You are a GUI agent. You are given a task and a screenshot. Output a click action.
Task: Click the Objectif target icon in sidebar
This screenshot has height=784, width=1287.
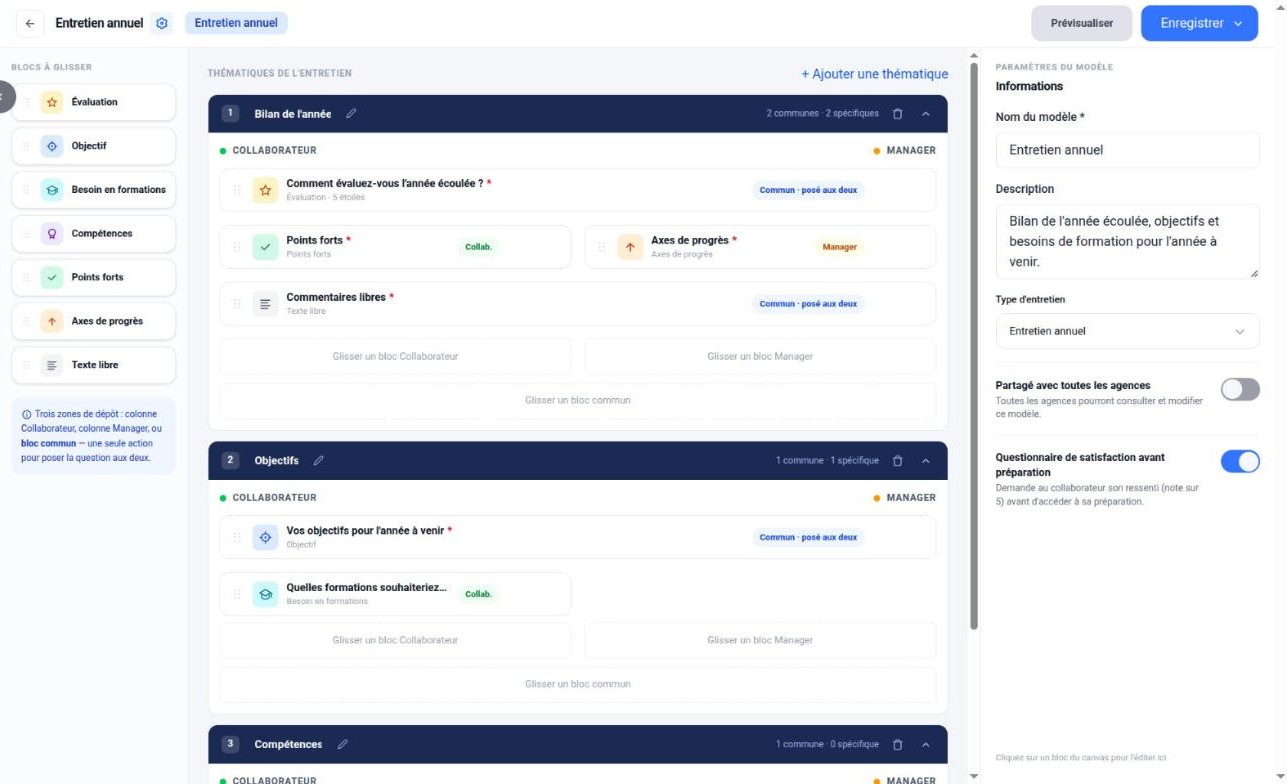tap(53, 146)
